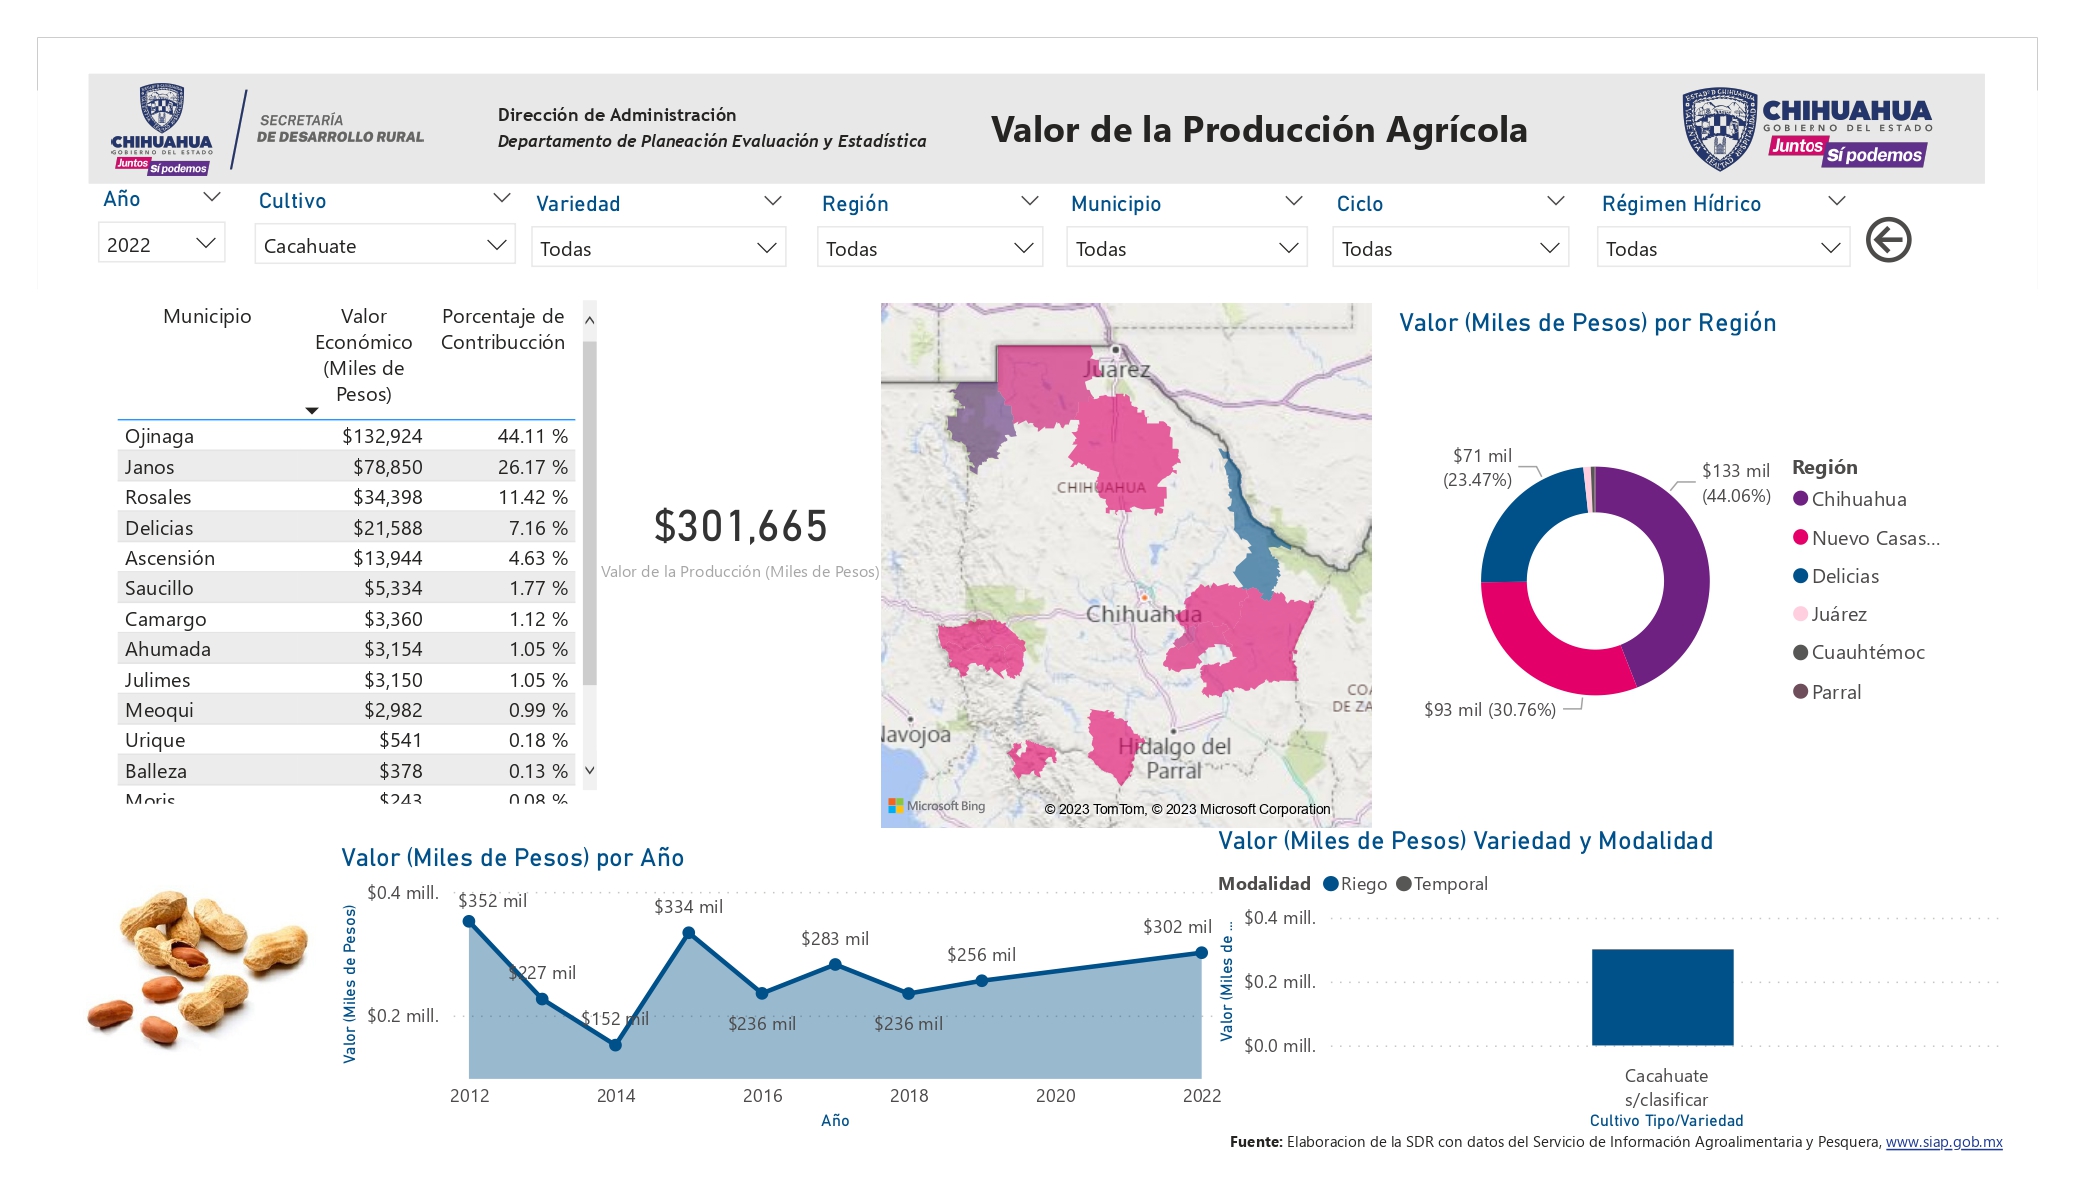This screenshot has width=2075, height=1200.
Task: Select the Delicias row in the municipio table
Action: pos(346,528)
